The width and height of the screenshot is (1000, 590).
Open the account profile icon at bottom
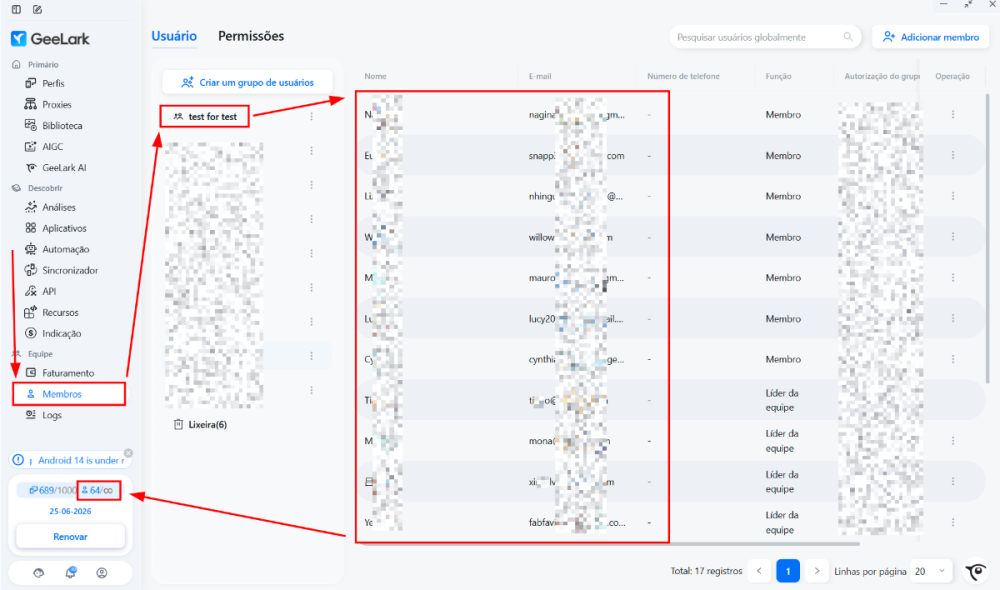point(101,573)
